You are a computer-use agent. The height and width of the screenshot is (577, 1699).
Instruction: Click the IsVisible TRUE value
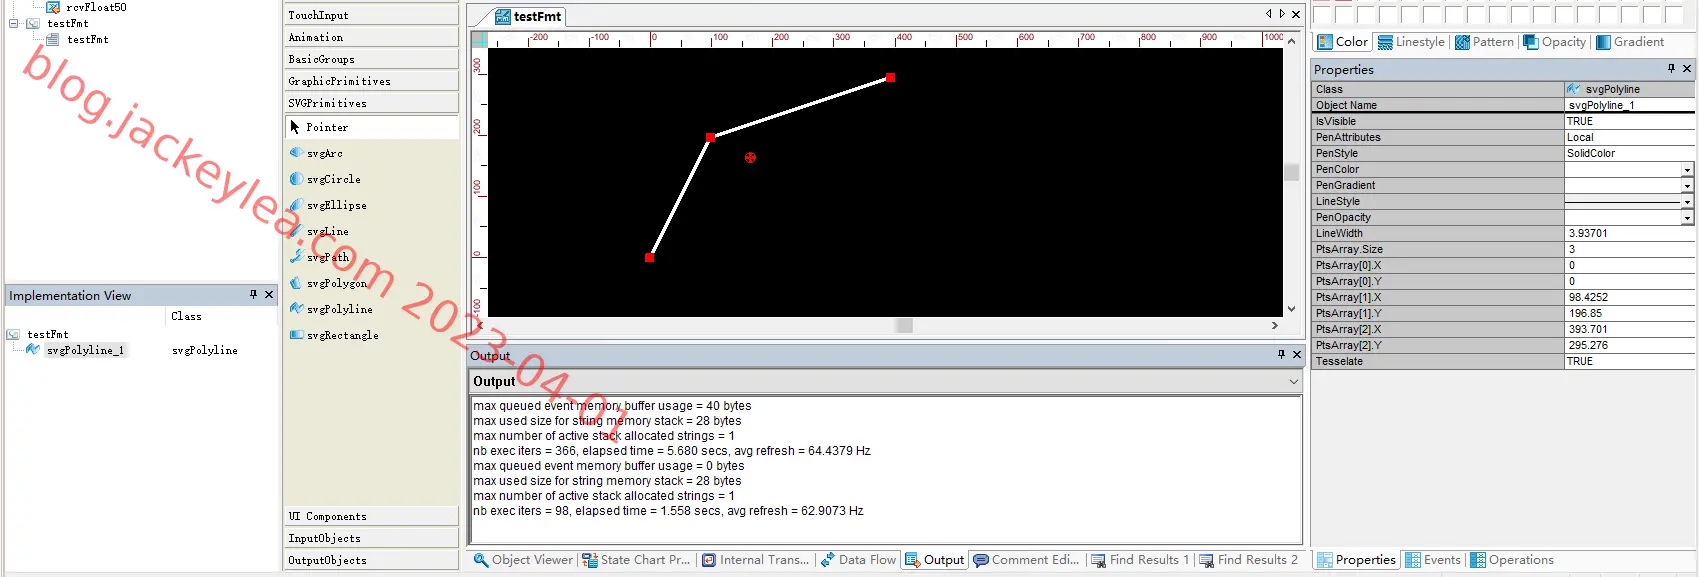click(1629, 121)
